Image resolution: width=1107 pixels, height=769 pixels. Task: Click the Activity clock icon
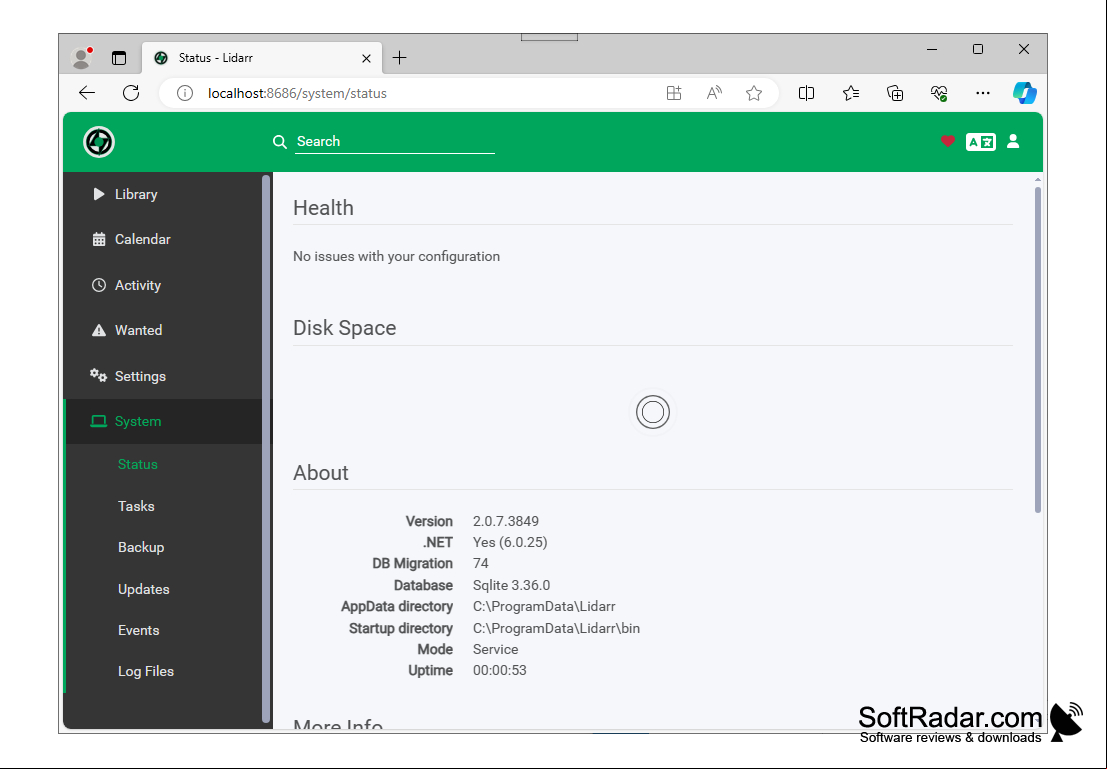click(x=99, y=285)
